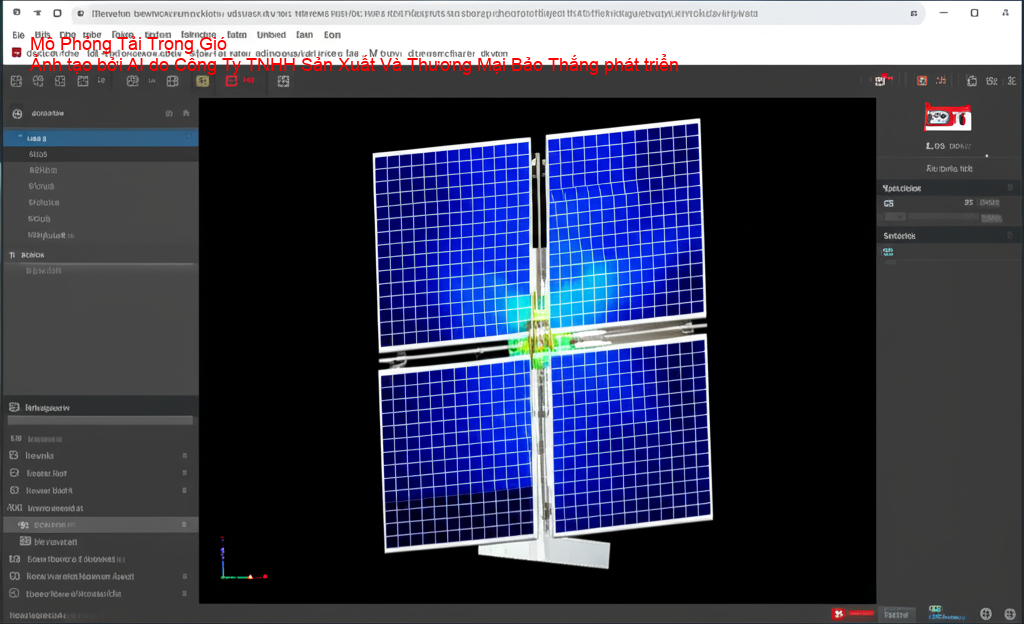1024x624 pixels.
Task: Click the pin icon in the left panel header
Action: tap(186, 113)
